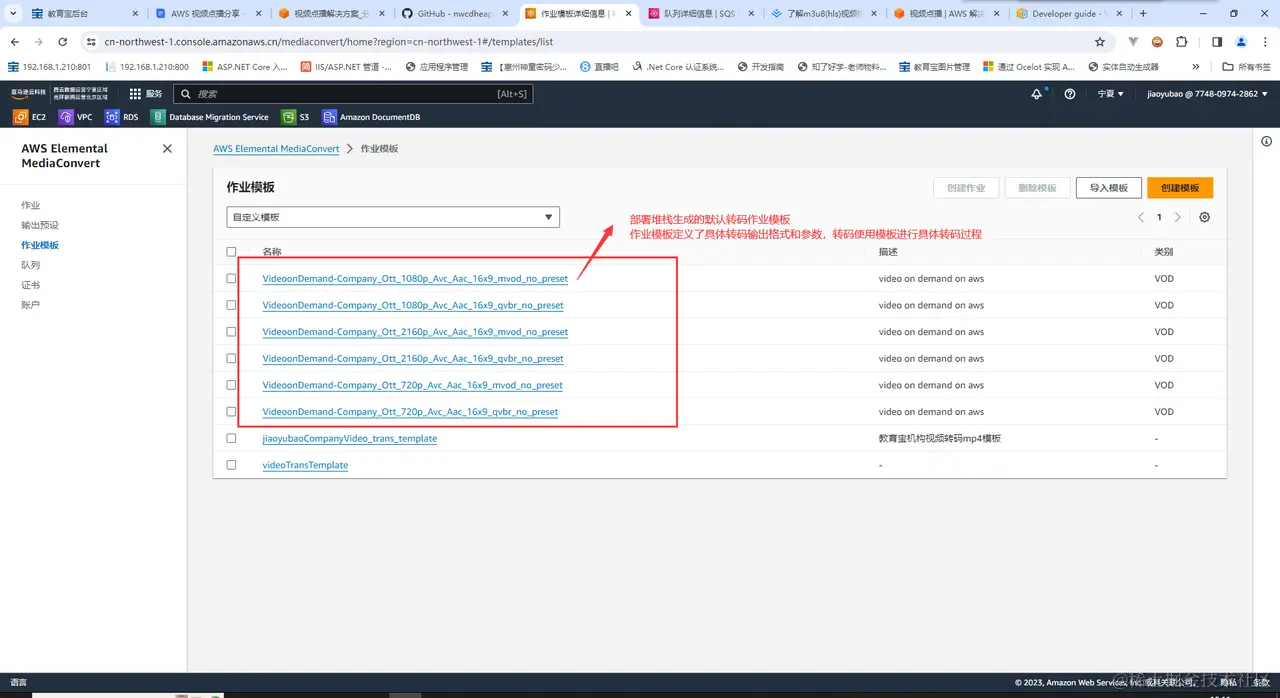Open a new browser tab
Screen dimensions: 1280x698
click(1143, 14)
